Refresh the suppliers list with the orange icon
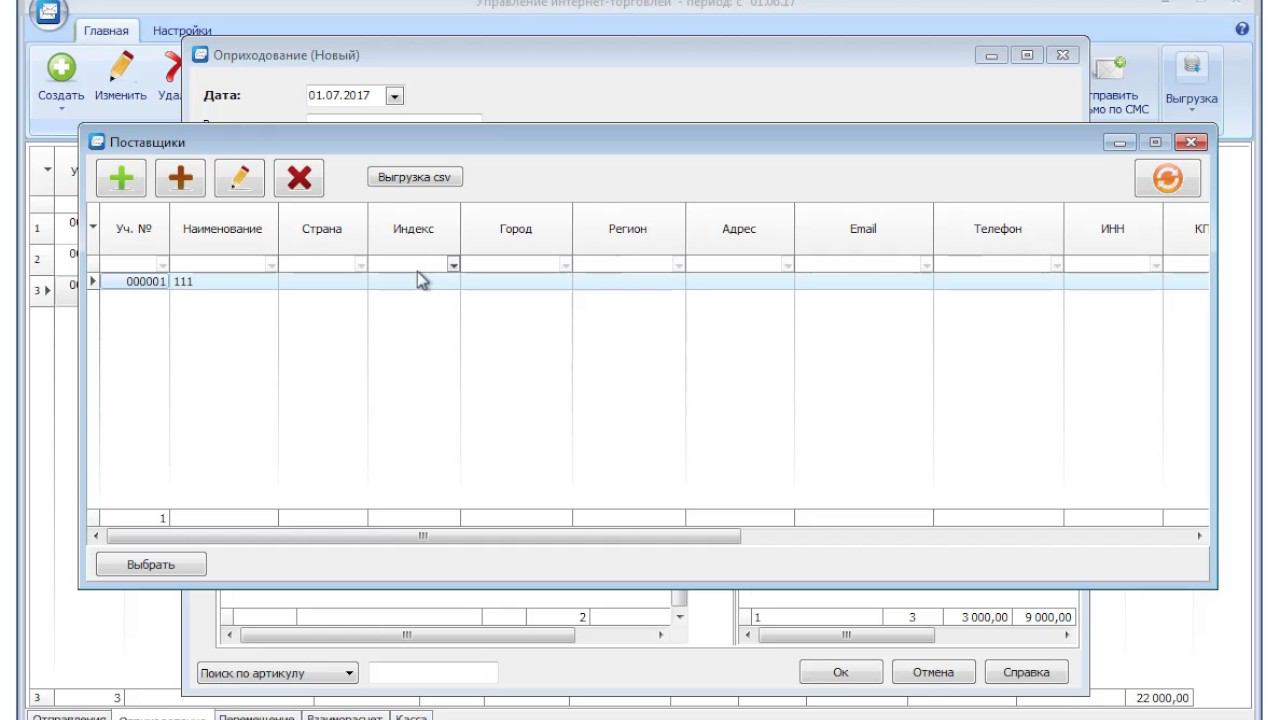The width and height of the screenshot is (1280, 720). tap(1168, 178)
